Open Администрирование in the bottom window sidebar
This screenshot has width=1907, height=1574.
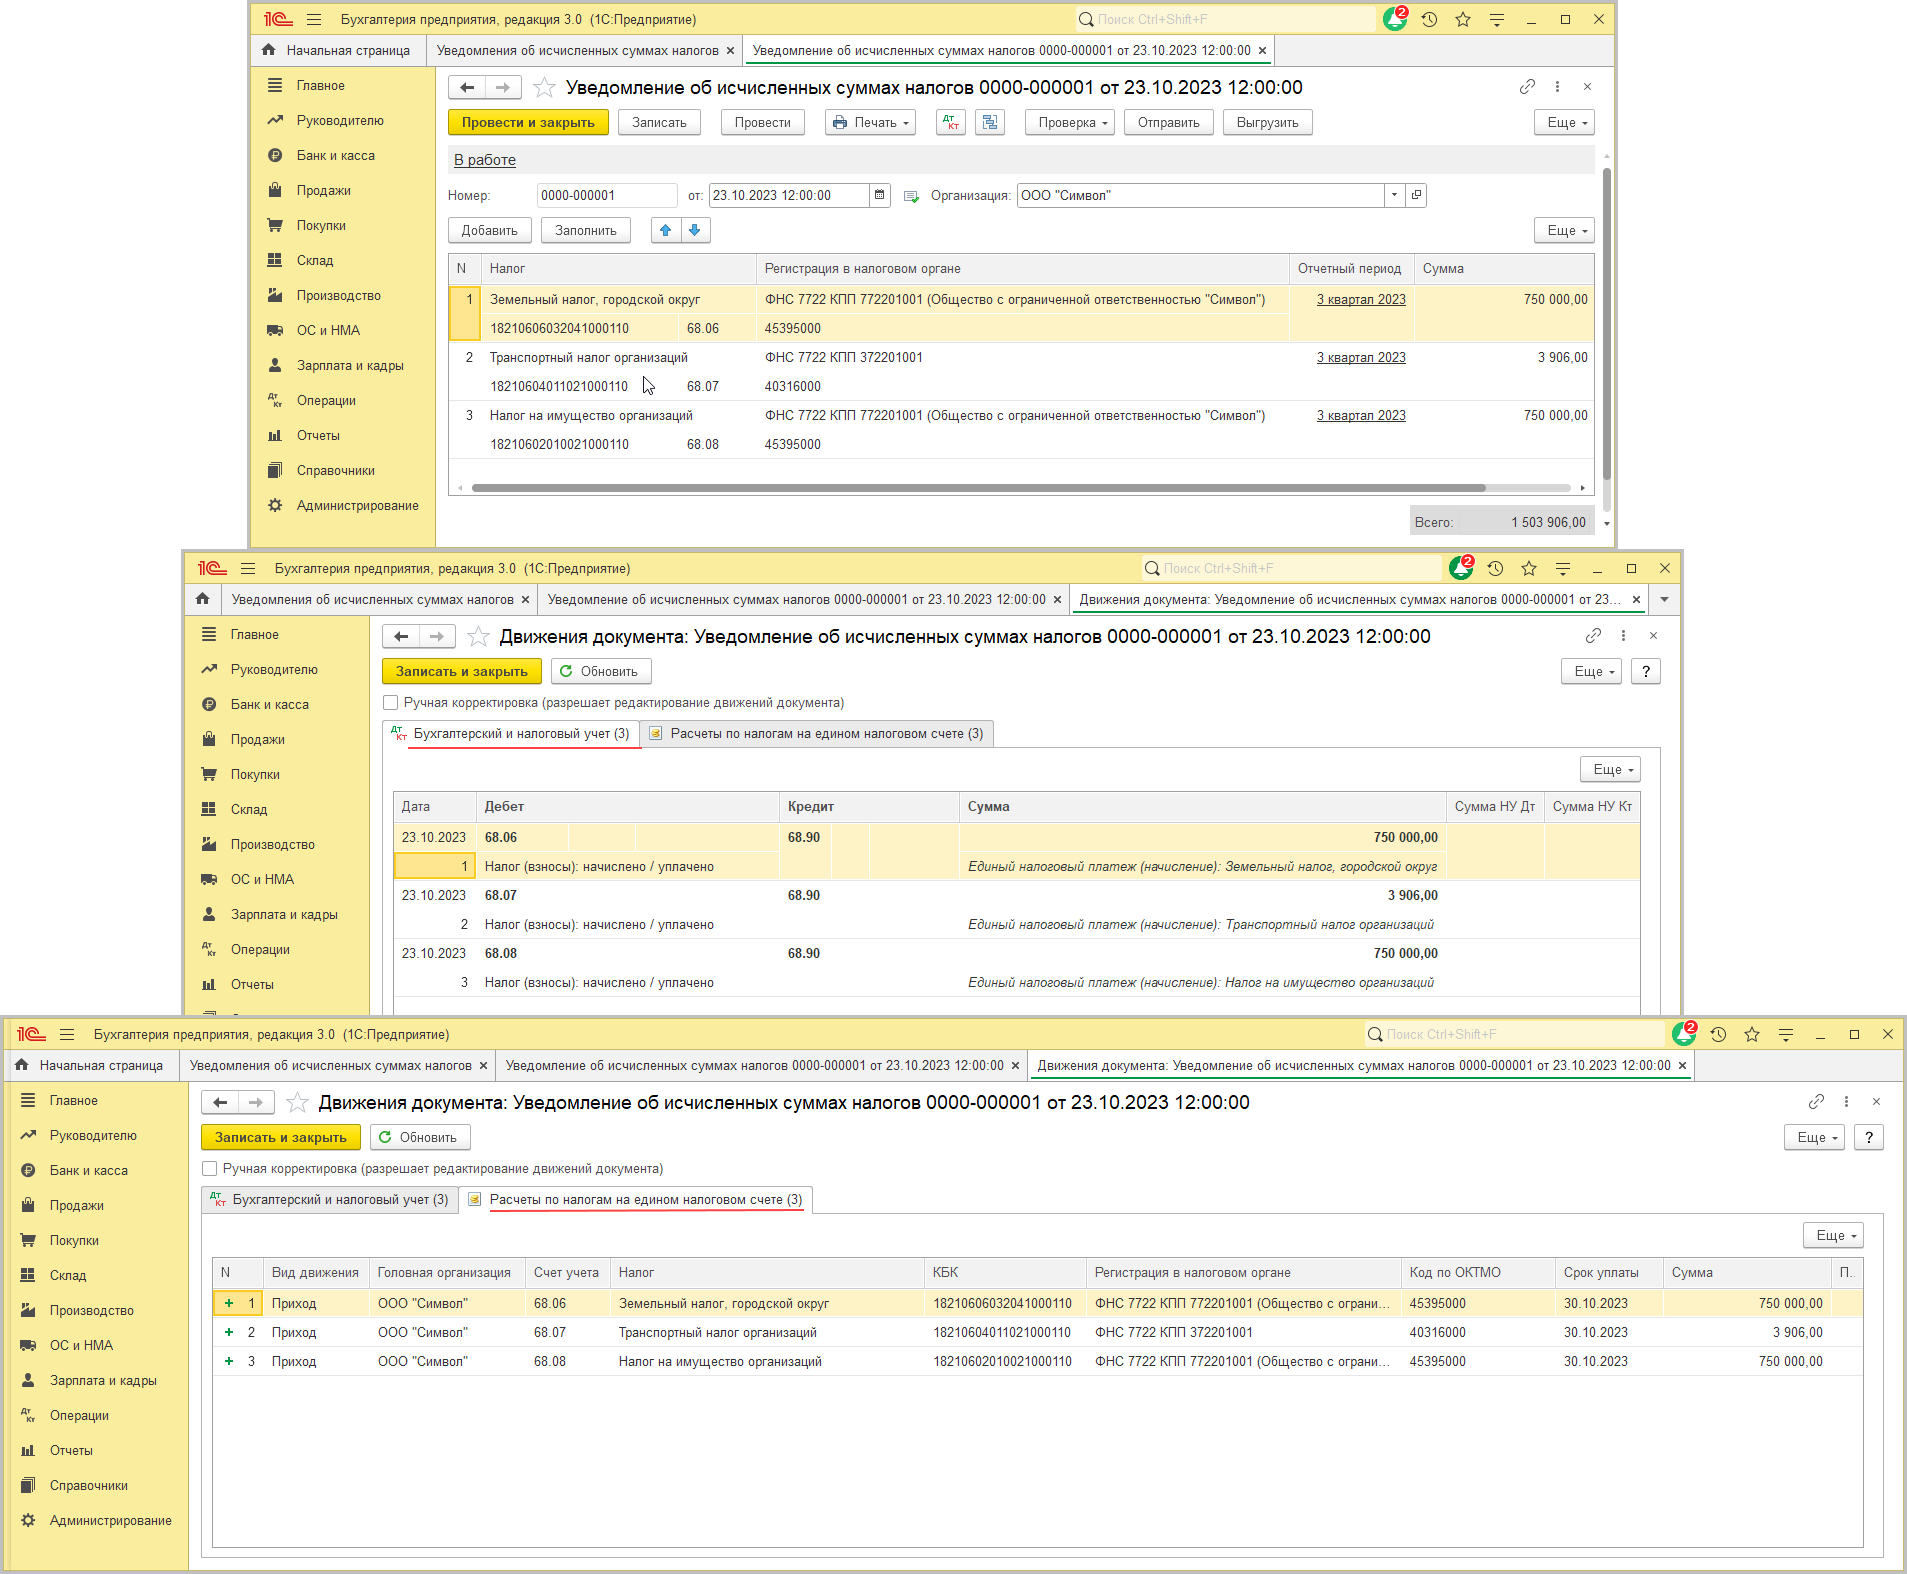pos(110,1521)
